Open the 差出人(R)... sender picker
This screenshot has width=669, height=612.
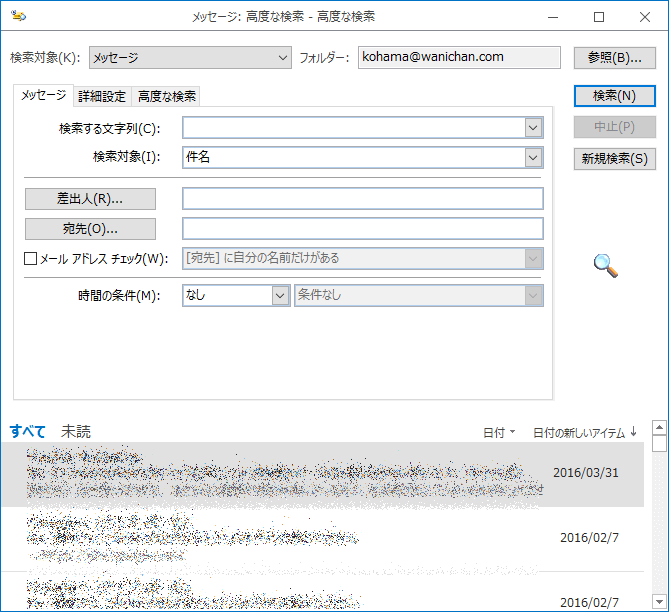[x=90, y=198]
